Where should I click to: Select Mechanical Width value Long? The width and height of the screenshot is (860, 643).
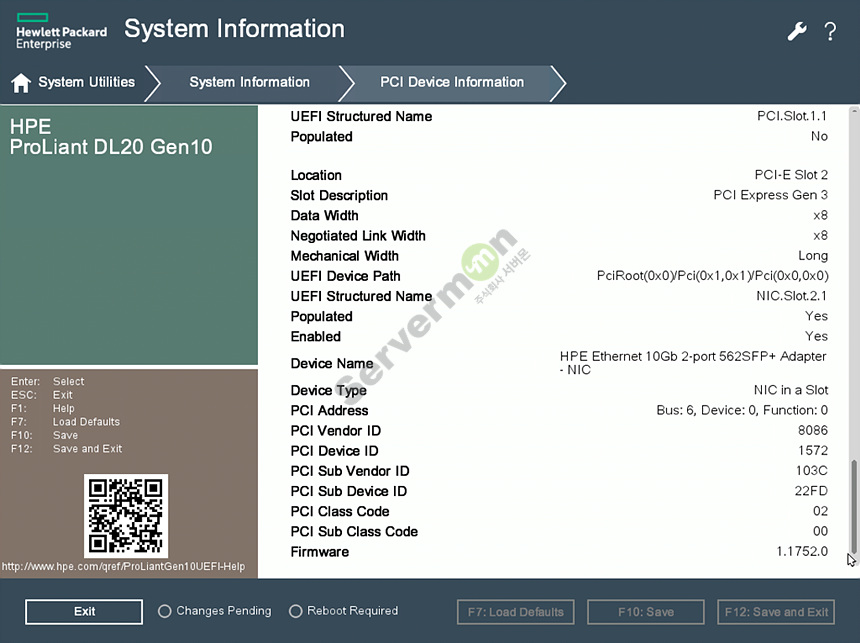(813, 256)
